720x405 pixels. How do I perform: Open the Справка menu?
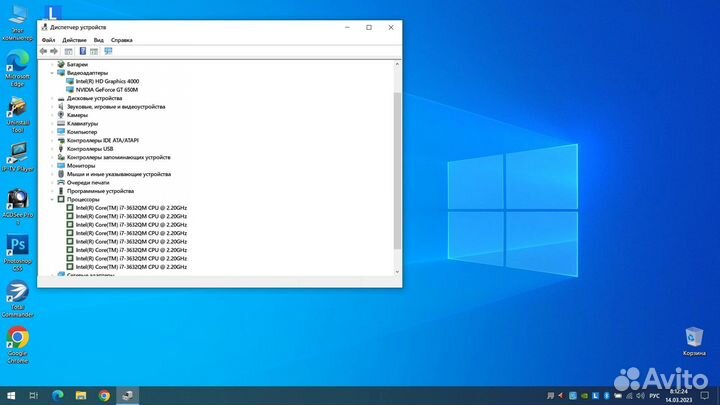(x=122, y=40)
